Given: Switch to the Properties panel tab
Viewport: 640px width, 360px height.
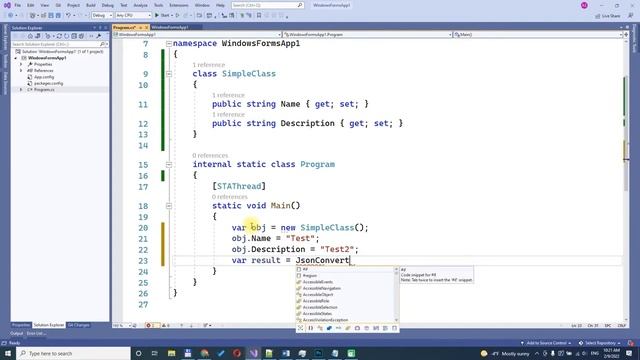Looking at the screenshot, I should (x=21, y=325).
